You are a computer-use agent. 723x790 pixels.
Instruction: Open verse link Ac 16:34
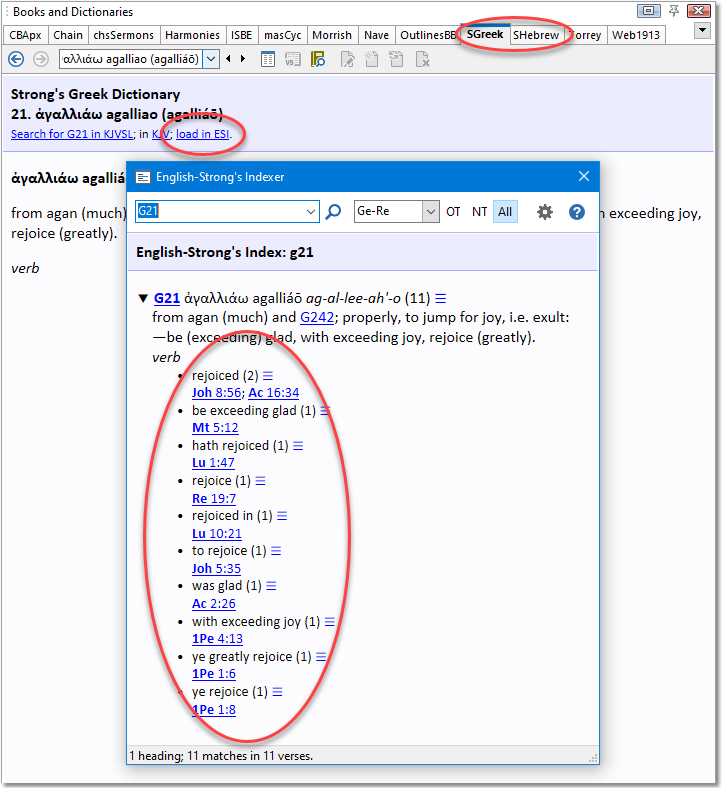click(274, 393)
